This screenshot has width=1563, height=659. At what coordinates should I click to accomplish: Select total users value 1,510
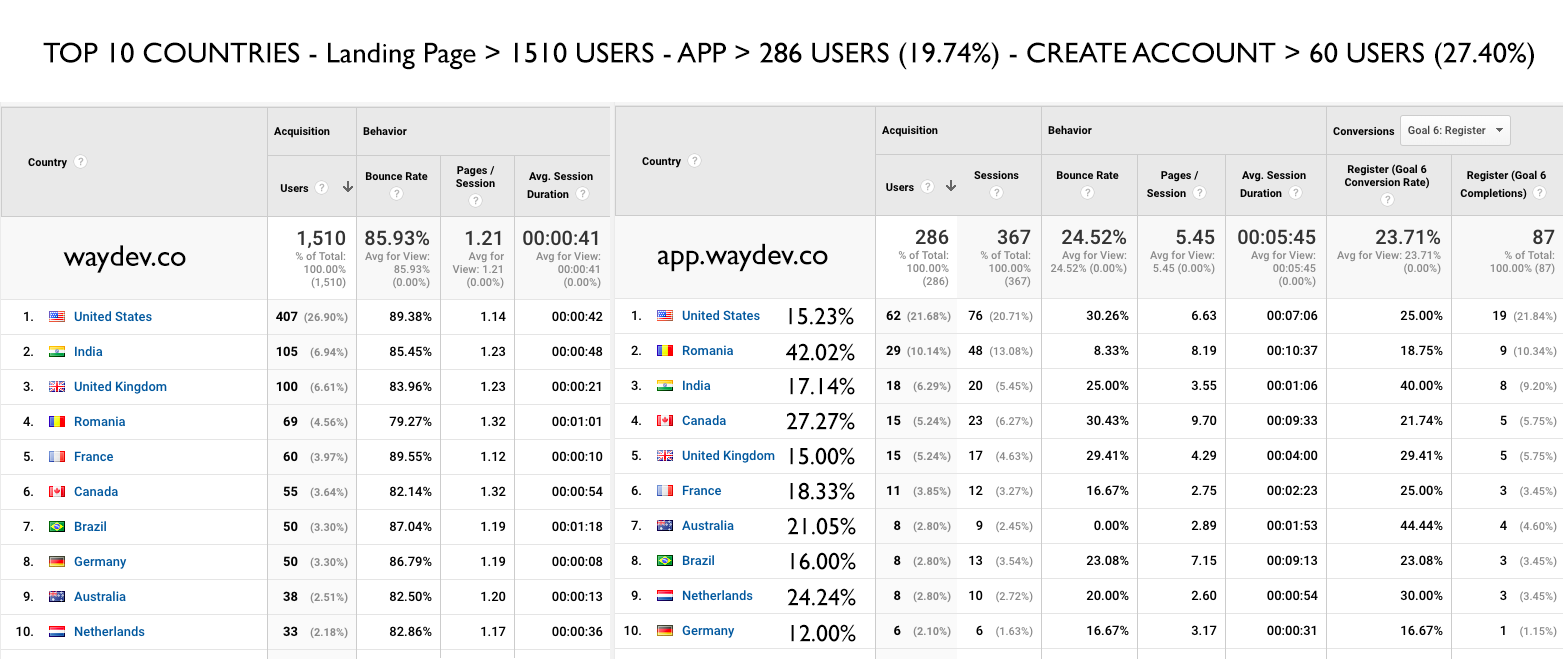321,239
